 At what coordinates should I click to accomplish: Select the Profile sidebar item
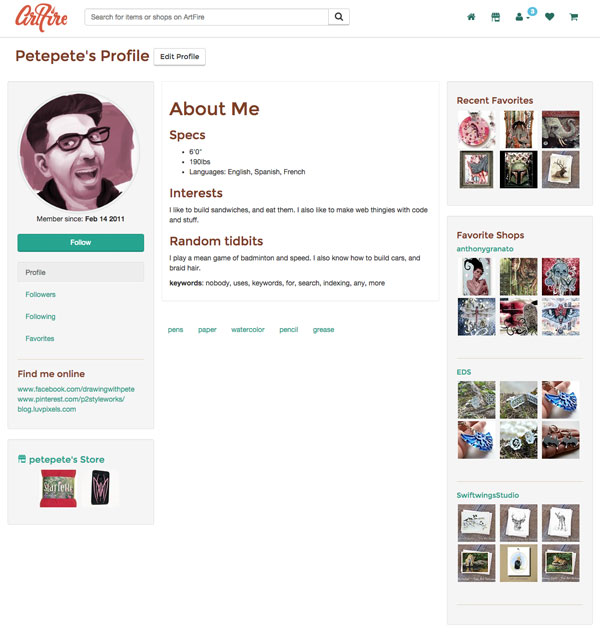click(81, 272)
